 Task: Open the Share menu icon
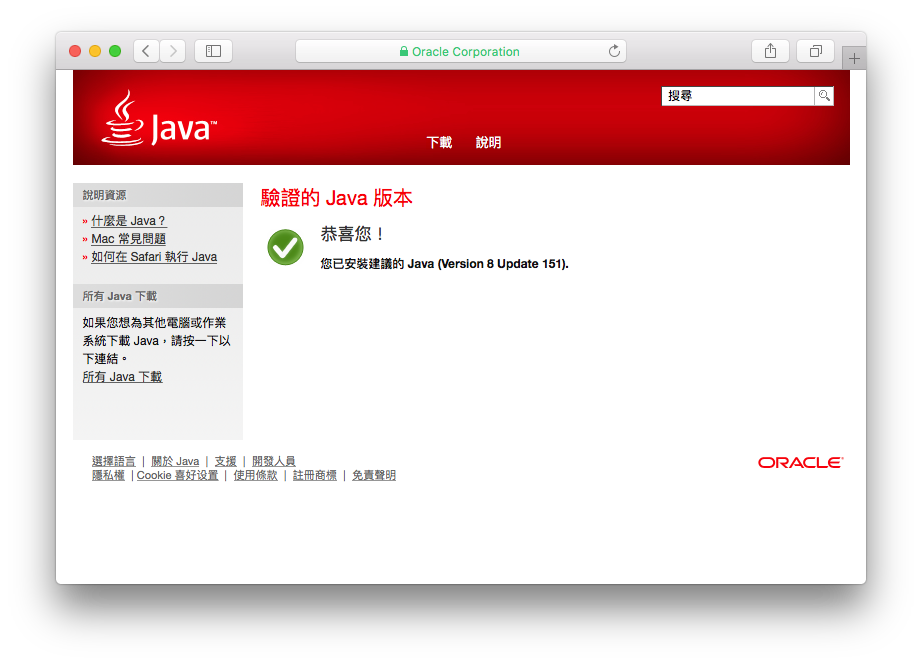tap(770, 51)
